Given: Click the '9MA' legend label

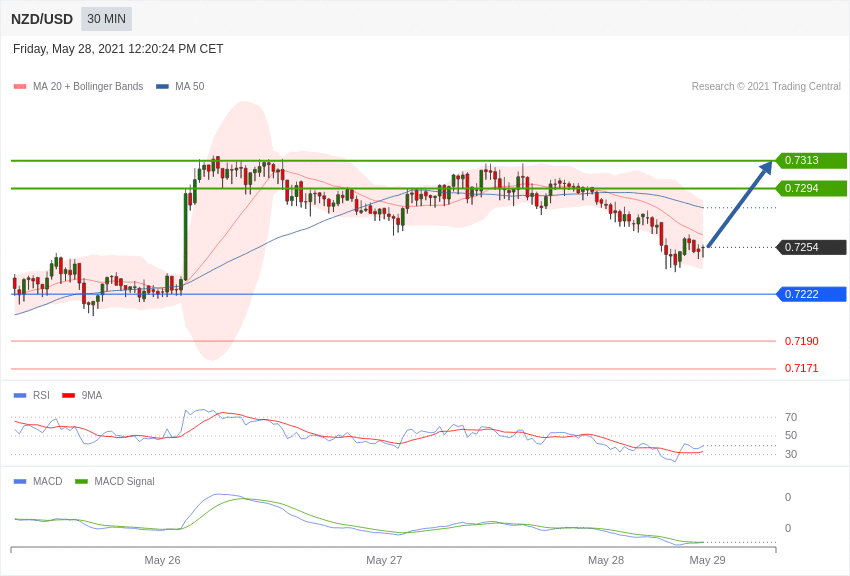Looking at the screenshot, I should tap(92, 396).
